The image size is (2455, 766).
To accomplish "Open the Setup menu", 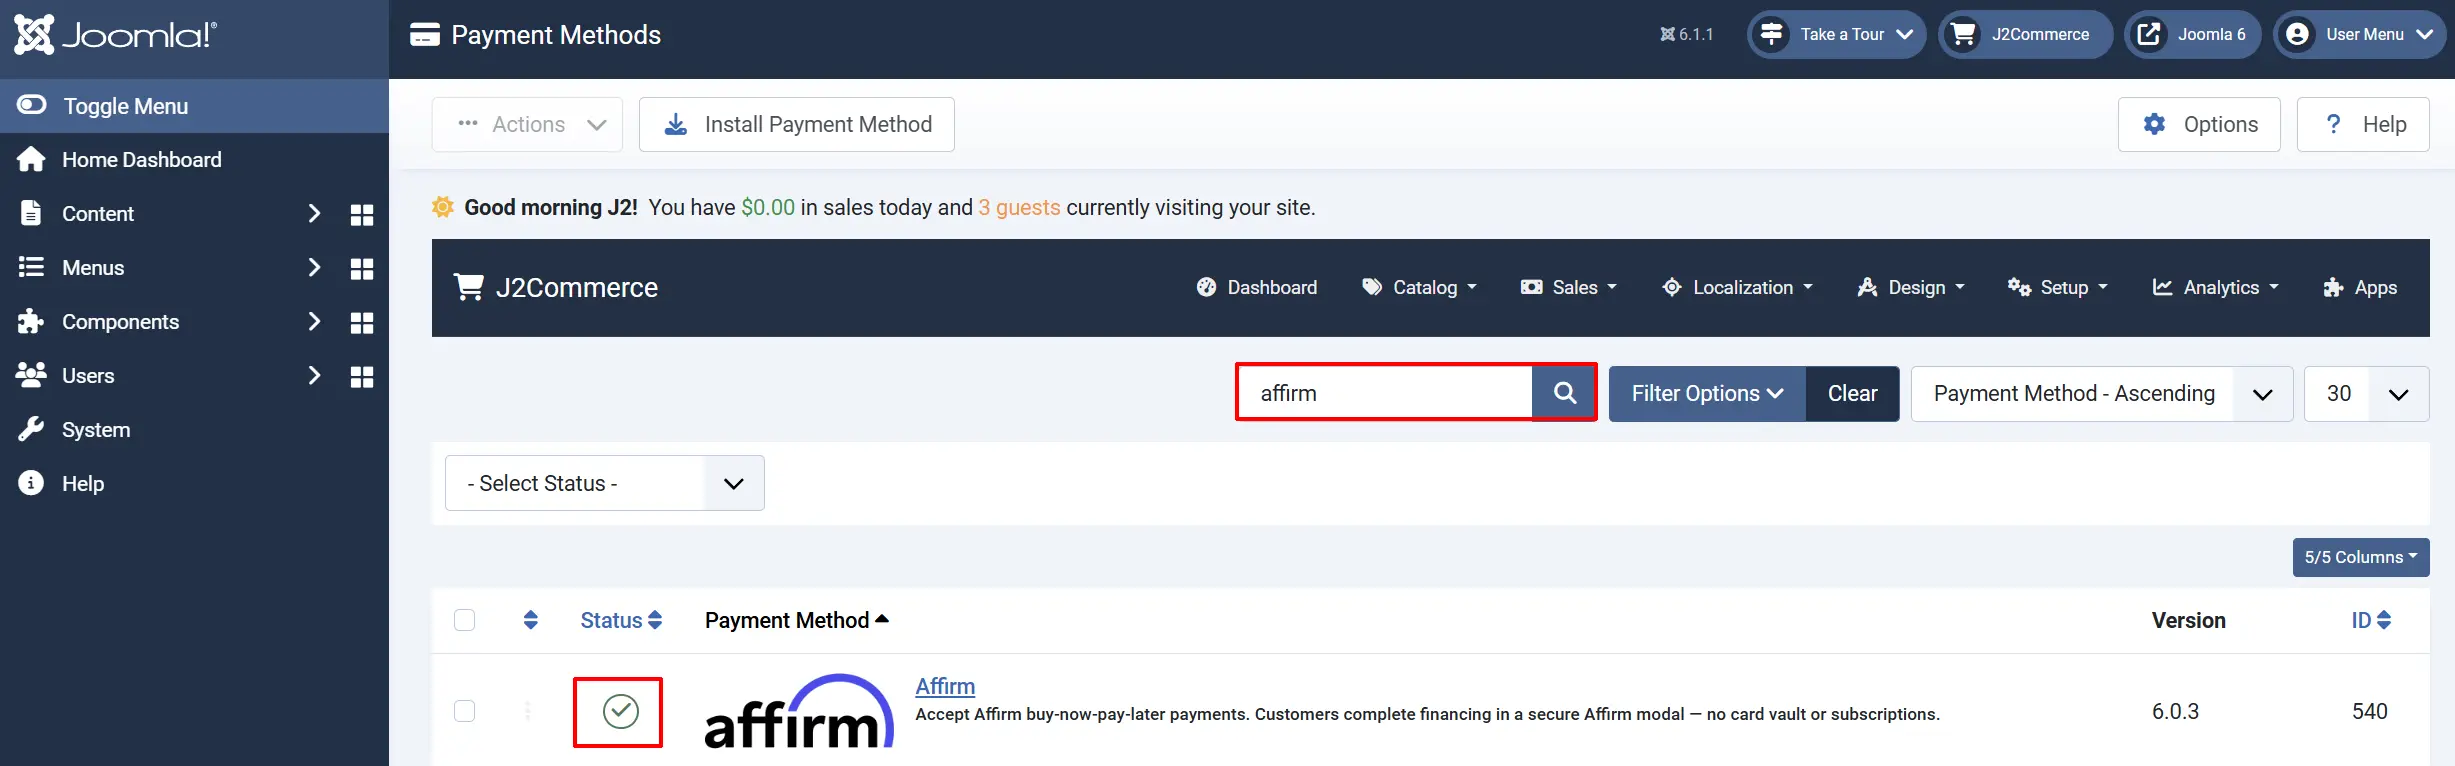I will 2058,288.
